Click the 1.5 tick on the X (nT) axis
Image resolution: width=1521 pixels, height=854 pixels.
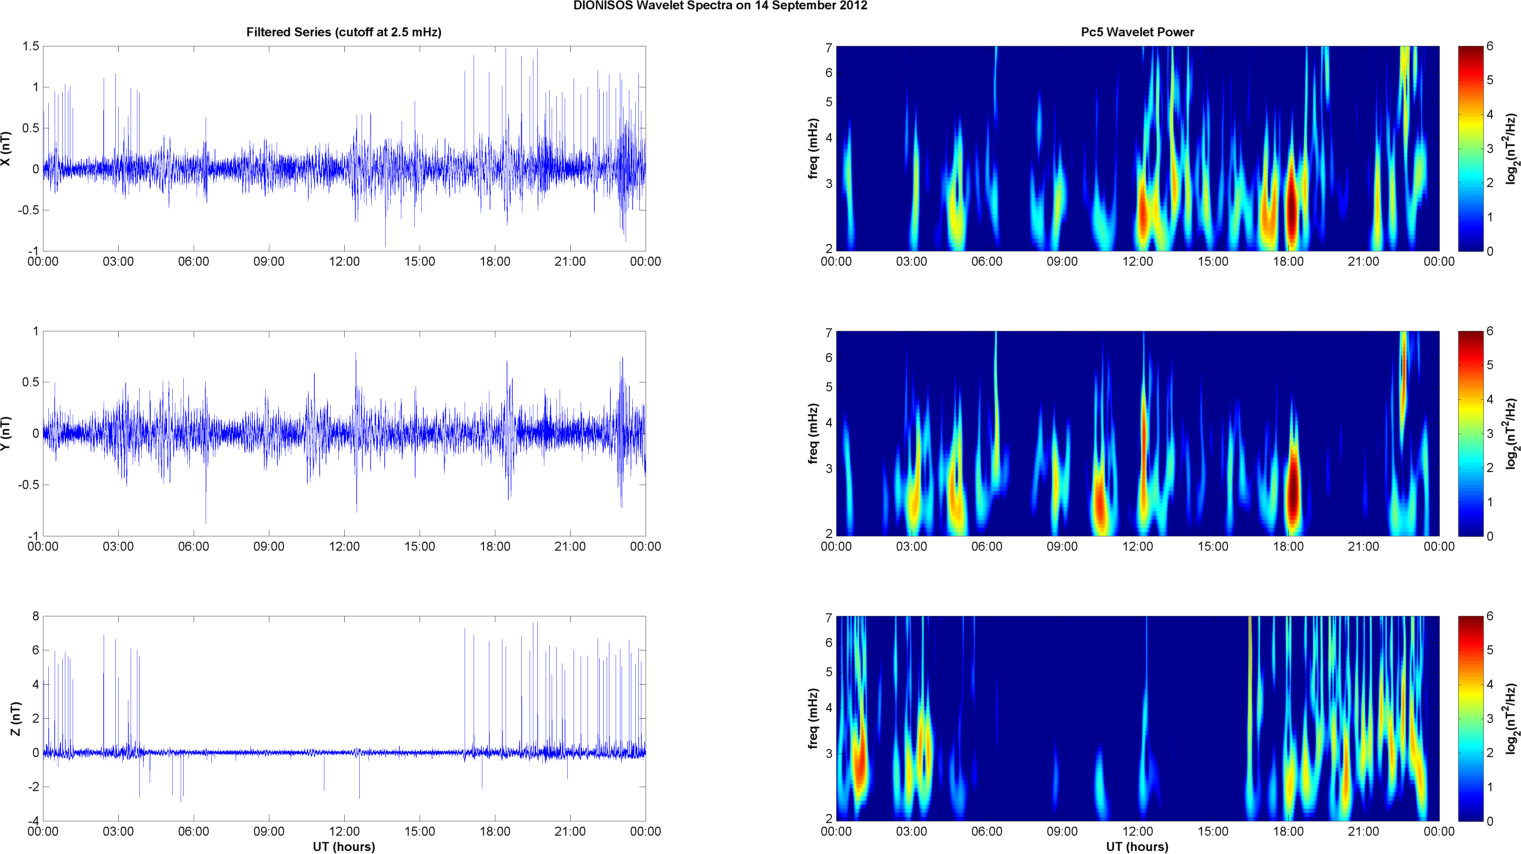30,46
